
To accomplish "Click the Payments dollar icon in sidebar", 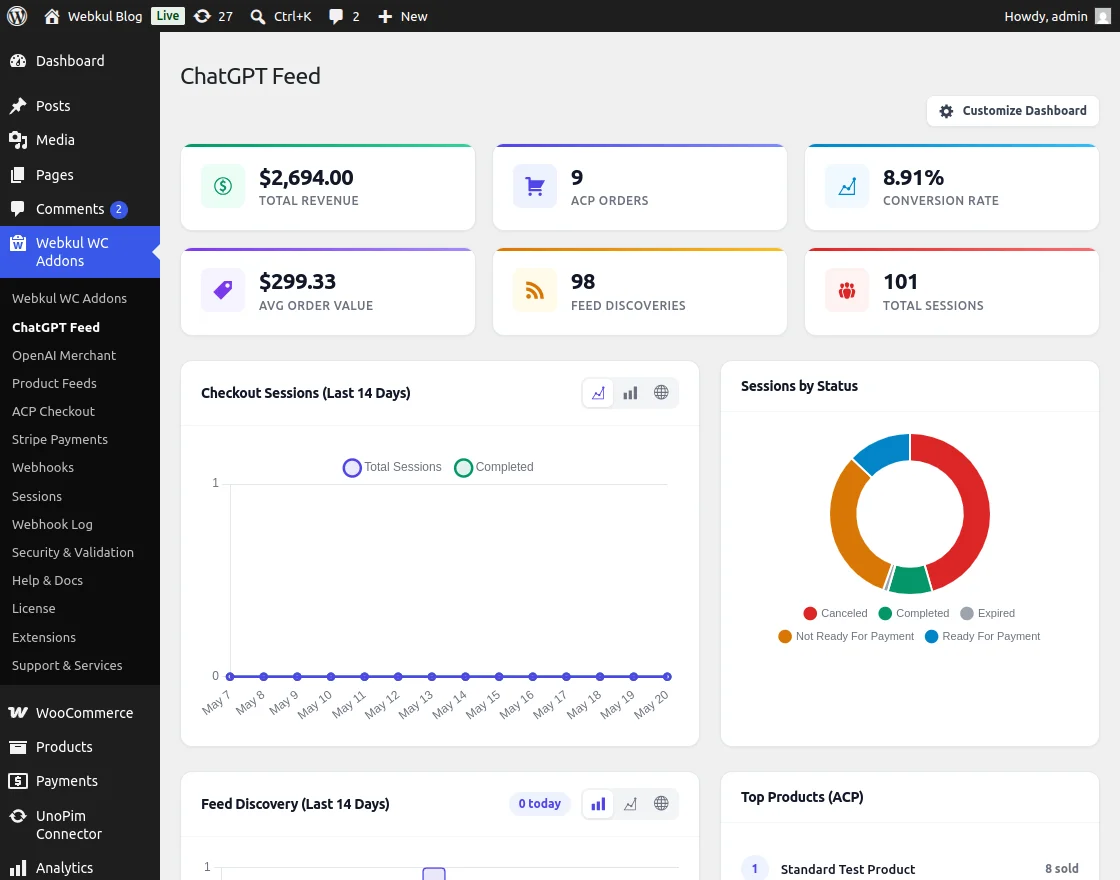I will coord(18,781).
